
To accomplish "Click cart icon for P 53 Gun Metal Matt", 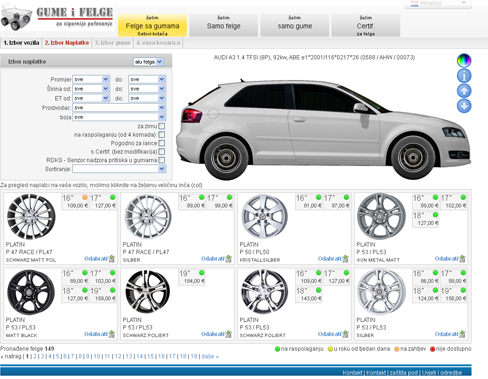I will coord(462,259).
